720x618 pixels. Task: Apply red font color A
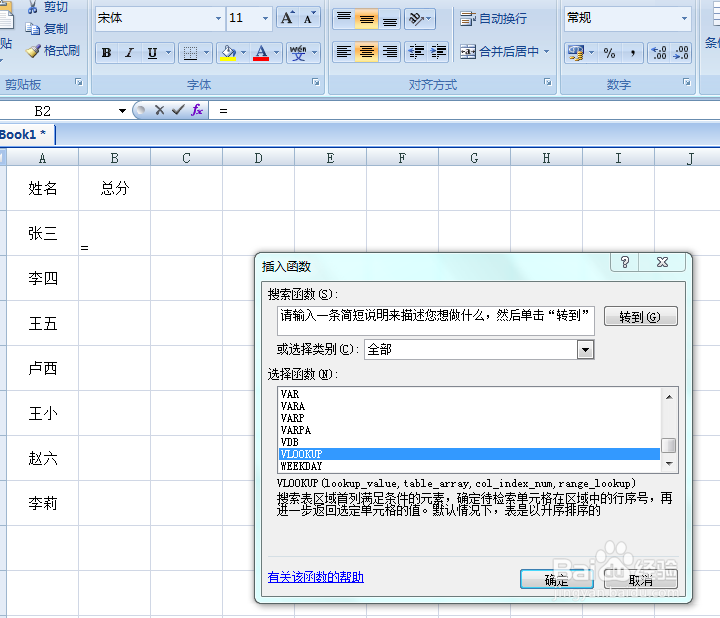point(261,53)
